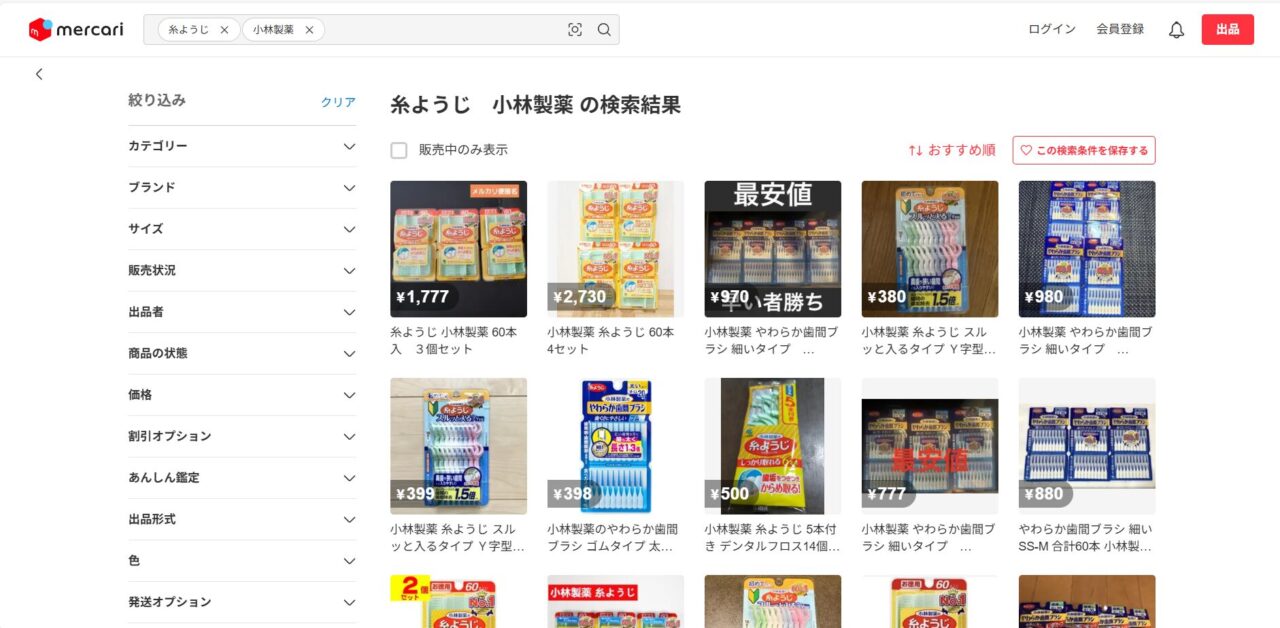Expand the 色 filter section

(x=242, y=561)
